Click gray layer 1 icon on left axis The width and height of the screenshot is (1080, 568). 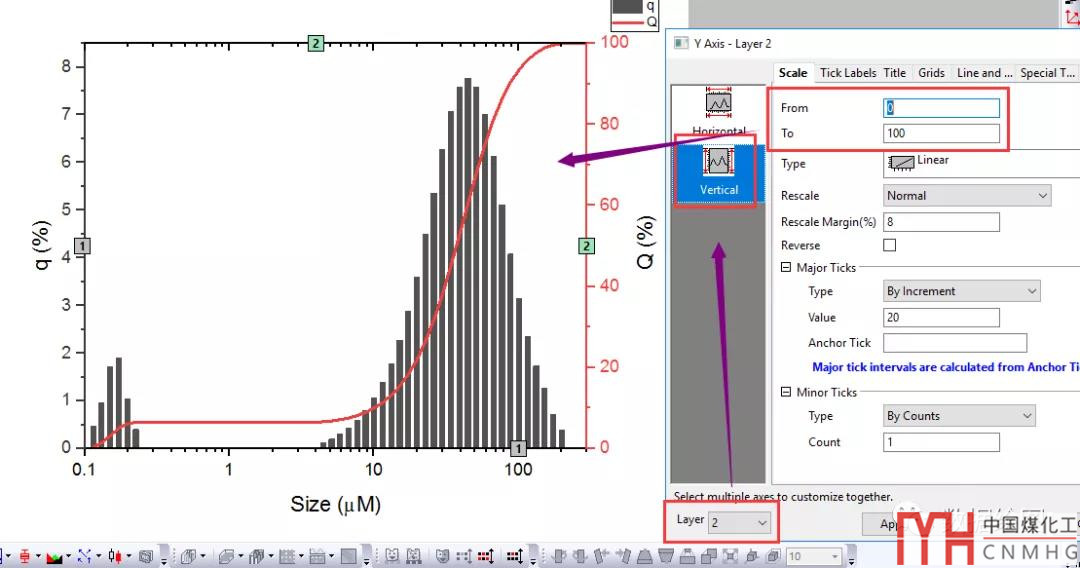(82, 246)
